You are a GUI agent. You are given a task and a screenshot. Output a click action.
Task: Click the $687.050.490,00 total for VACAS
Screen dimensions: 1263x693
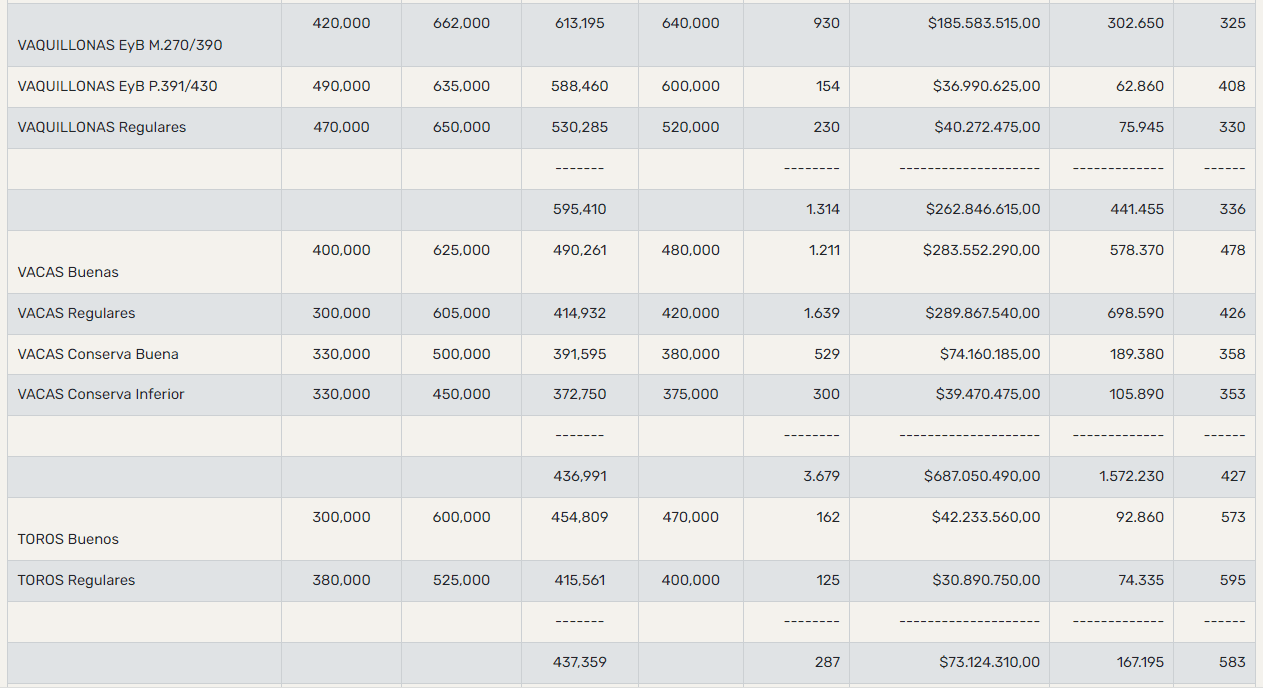(x=981, y=477)
